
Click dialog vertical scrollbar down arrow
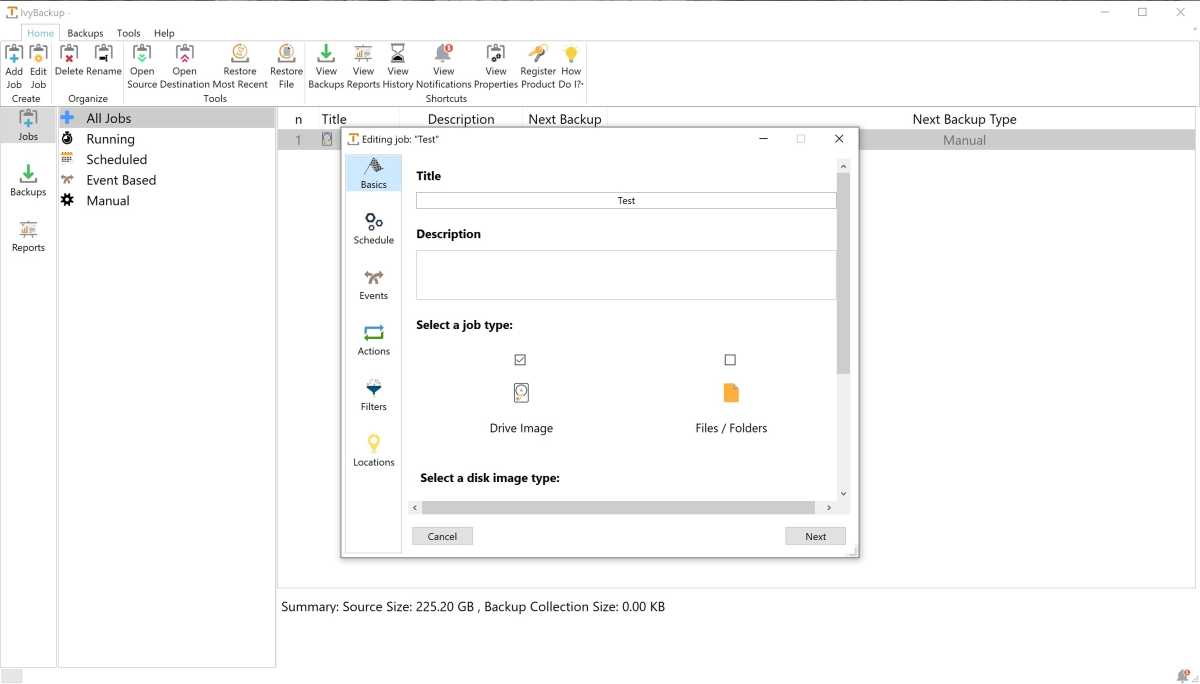point(843,493)
